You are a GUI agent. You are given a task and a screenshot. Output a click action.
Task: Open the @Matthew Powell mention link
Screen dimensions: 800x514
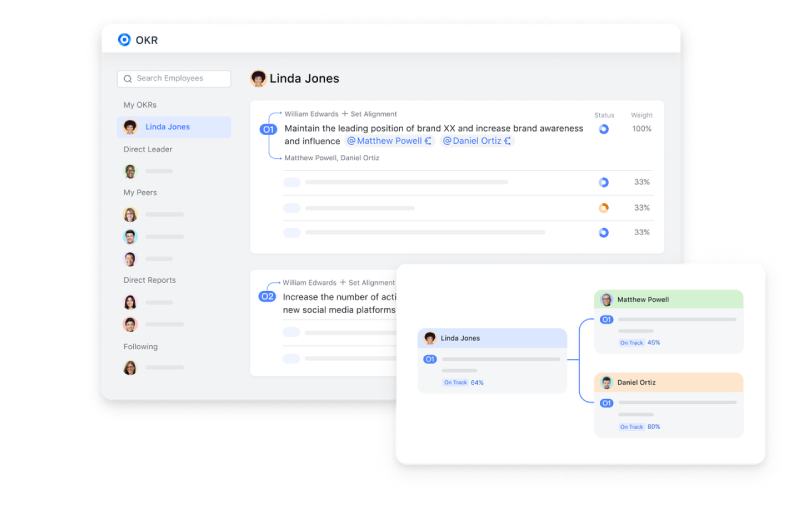click(388, 141)
